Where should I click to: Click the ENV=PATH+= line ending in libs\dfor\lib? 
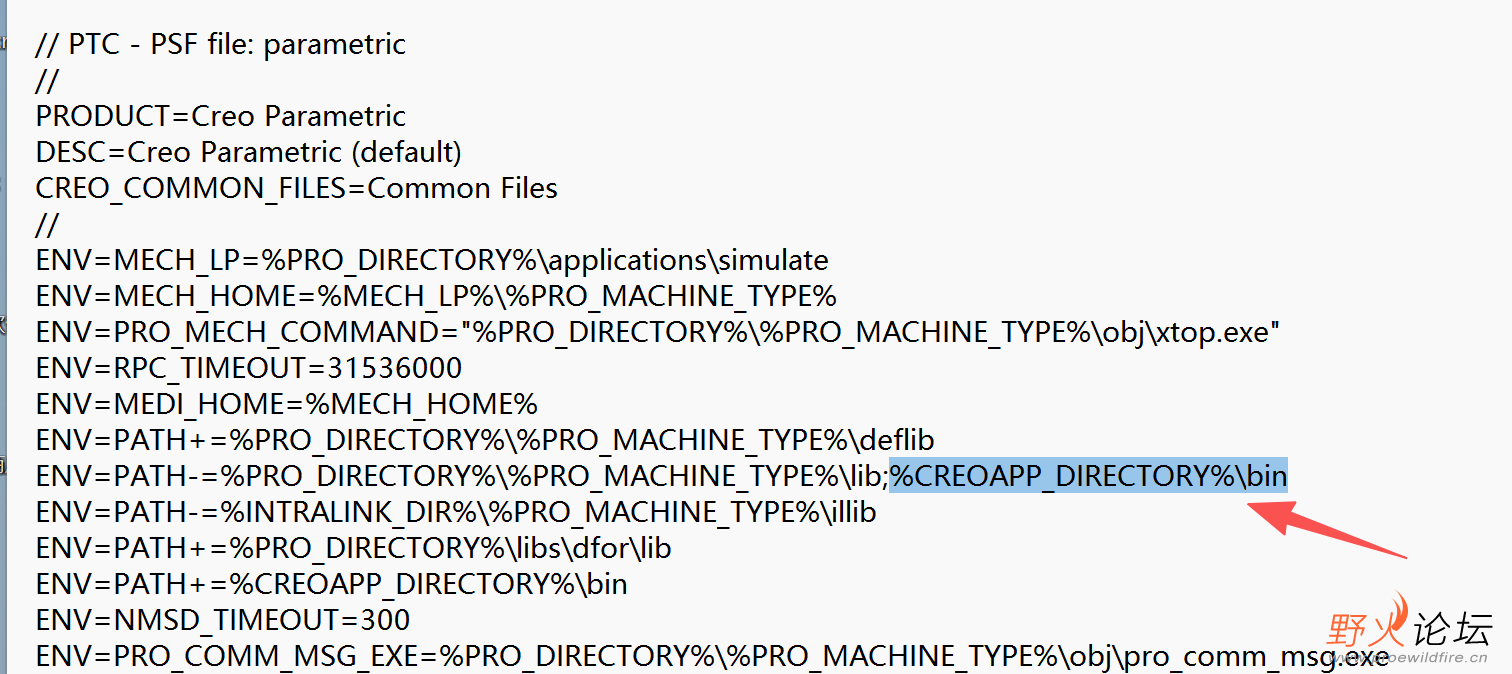click(x=353, y=548)
